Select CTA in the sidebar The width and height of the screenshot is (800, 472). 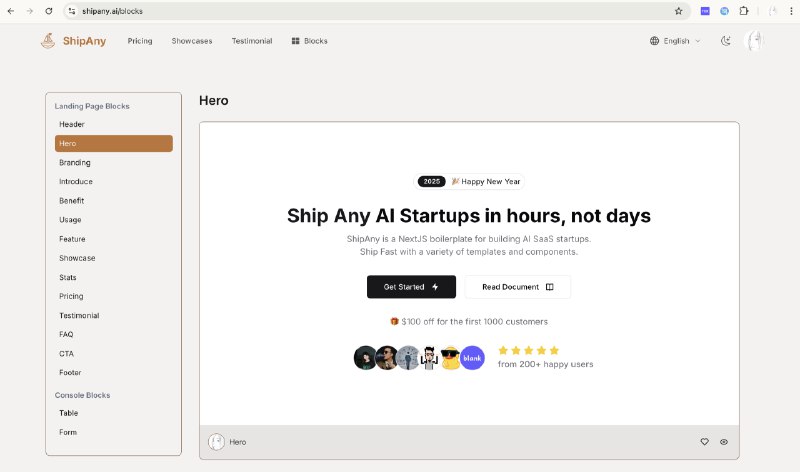pos(114,354)
